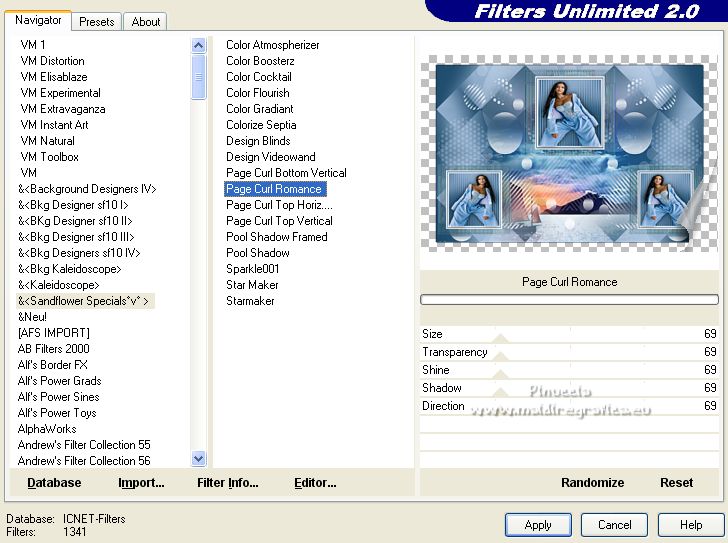Viewport: 728px width, 543px height.
Task: Click the filter preview image
Action: tap(569, 153)
